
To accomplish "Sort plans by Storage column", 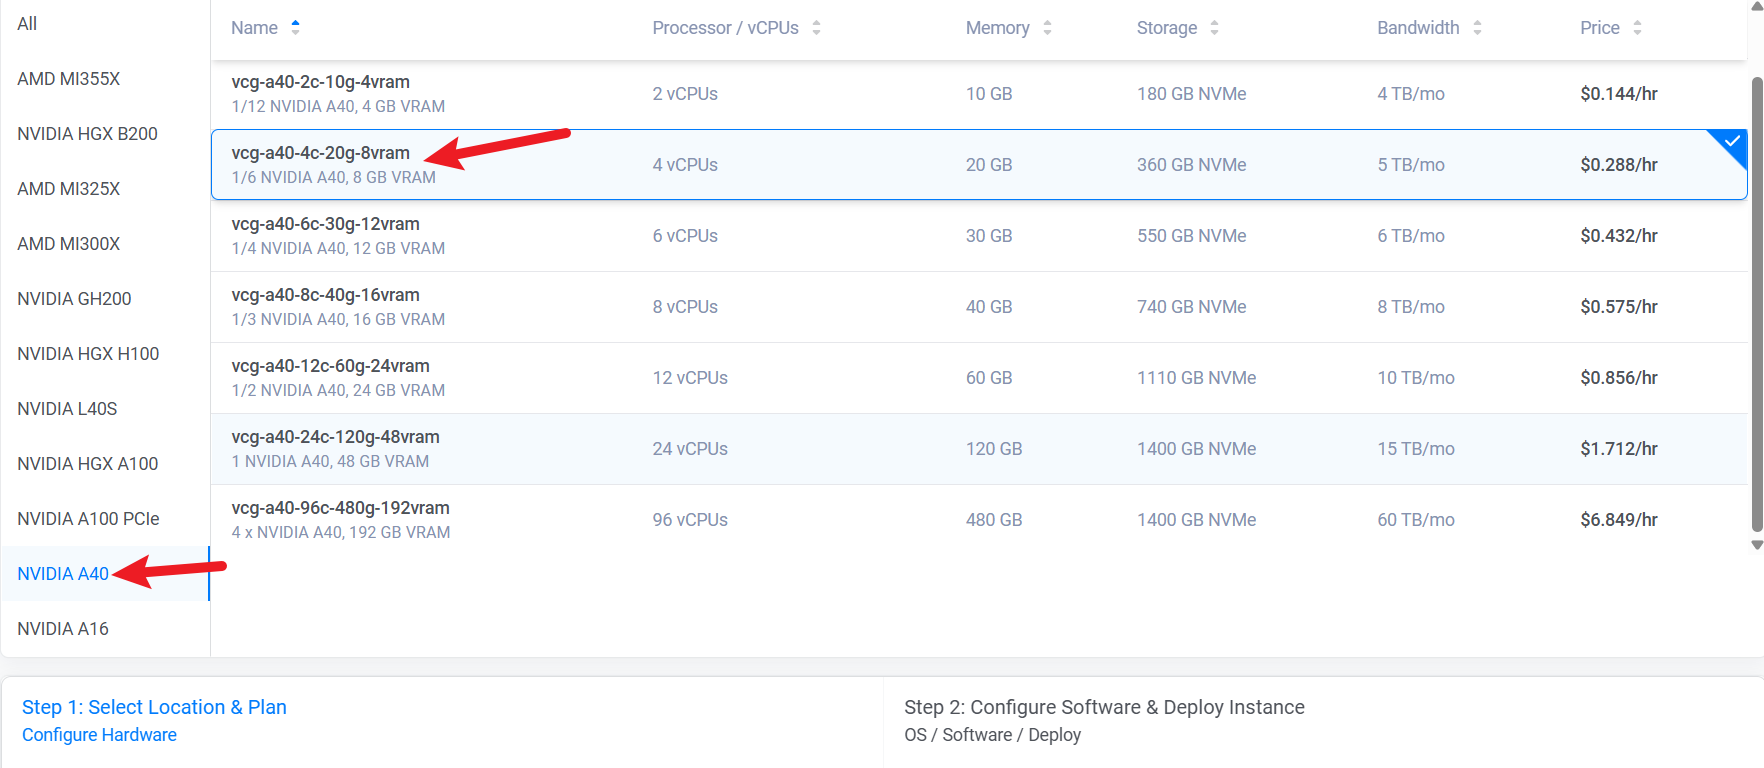I will (1214, 28).
